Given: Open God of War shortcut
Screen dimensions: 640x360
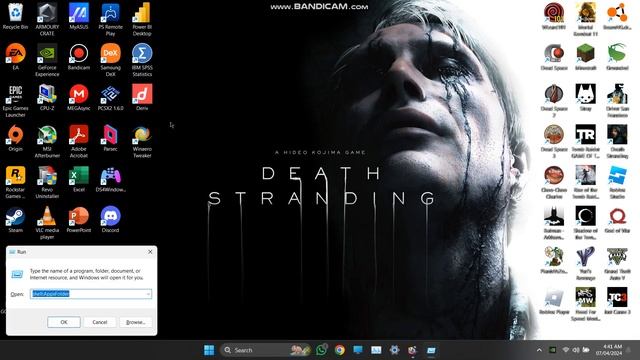Looking at the screenshot, I should point(617,220).
